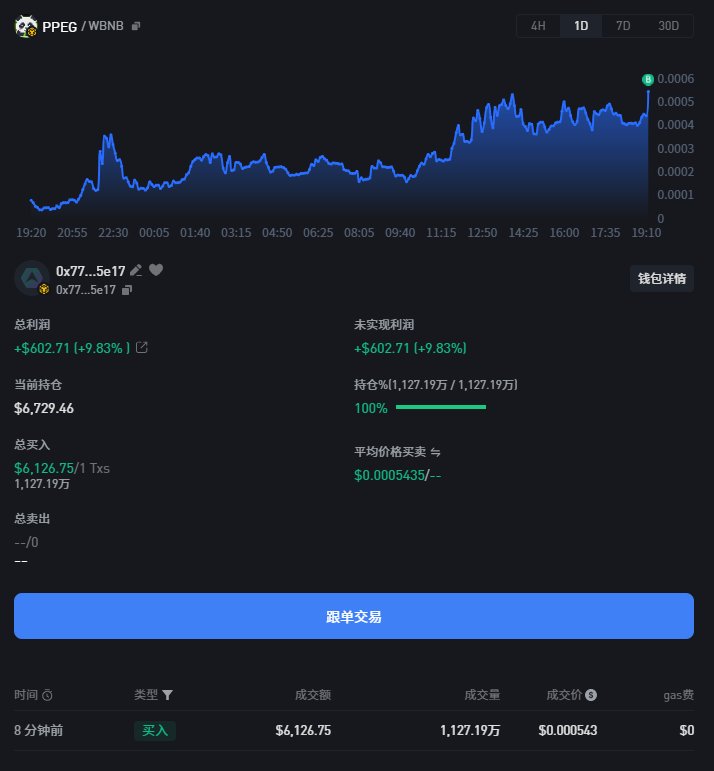Click current holding value $6,729.46
The image size is (714, 771).
[x=44, y=408]
